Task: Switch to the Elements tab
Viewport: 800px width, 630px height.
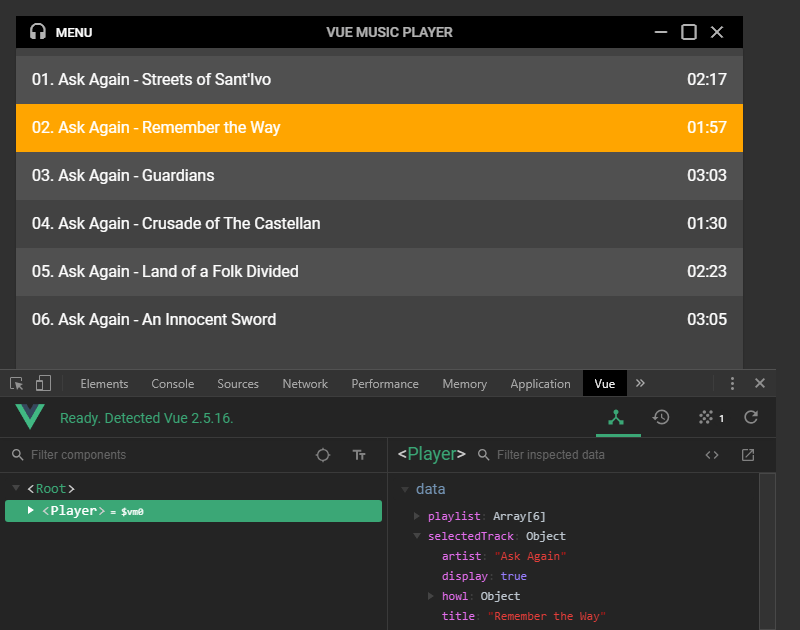Action: [104, 384]
